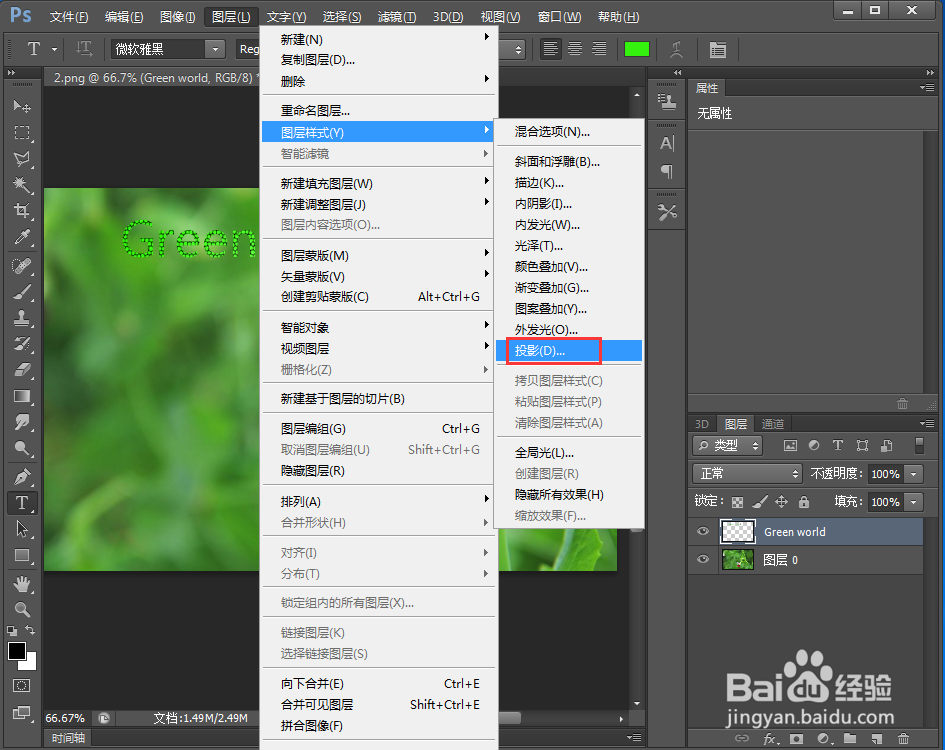Choose 描边(K)... in the submenu
The width and height of the screenshot is (945, 750).
pyautogui.click(x=568, y=183)
